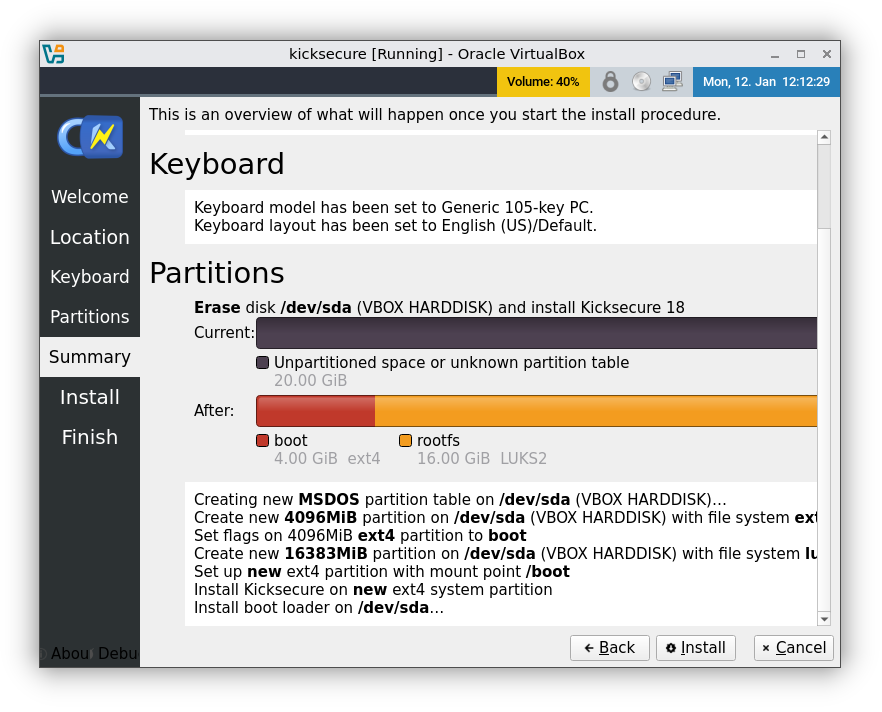This screenshot has height=712, width=882.
Task: Click the lock icon in the top panel
Action: (x=610, y=81)
